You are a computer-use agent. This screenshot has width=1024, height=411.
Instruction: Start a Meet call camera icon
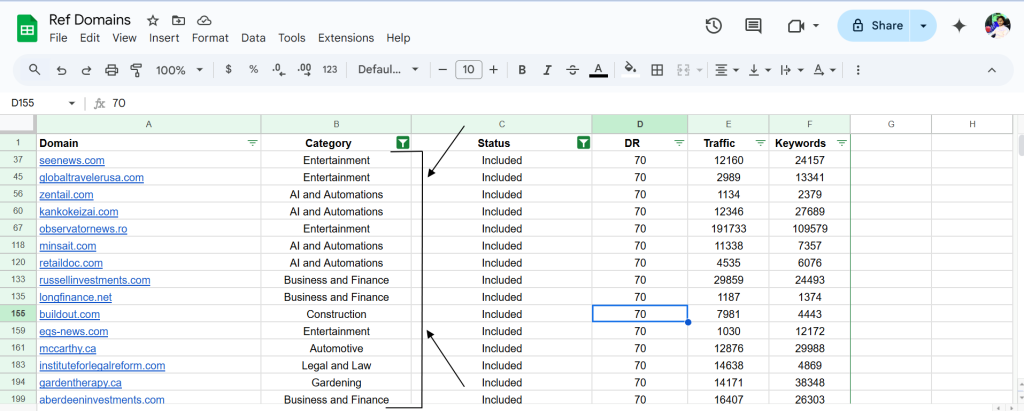pos(795,25)
